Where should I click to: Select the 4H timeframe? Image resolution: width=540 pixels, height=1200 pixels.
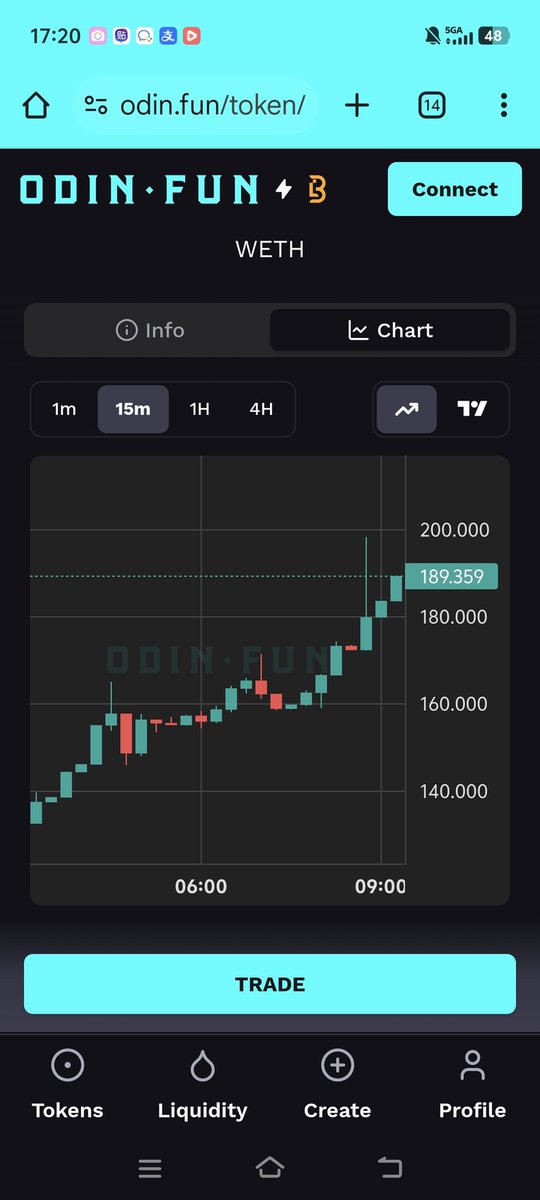[x=261, y=409]
